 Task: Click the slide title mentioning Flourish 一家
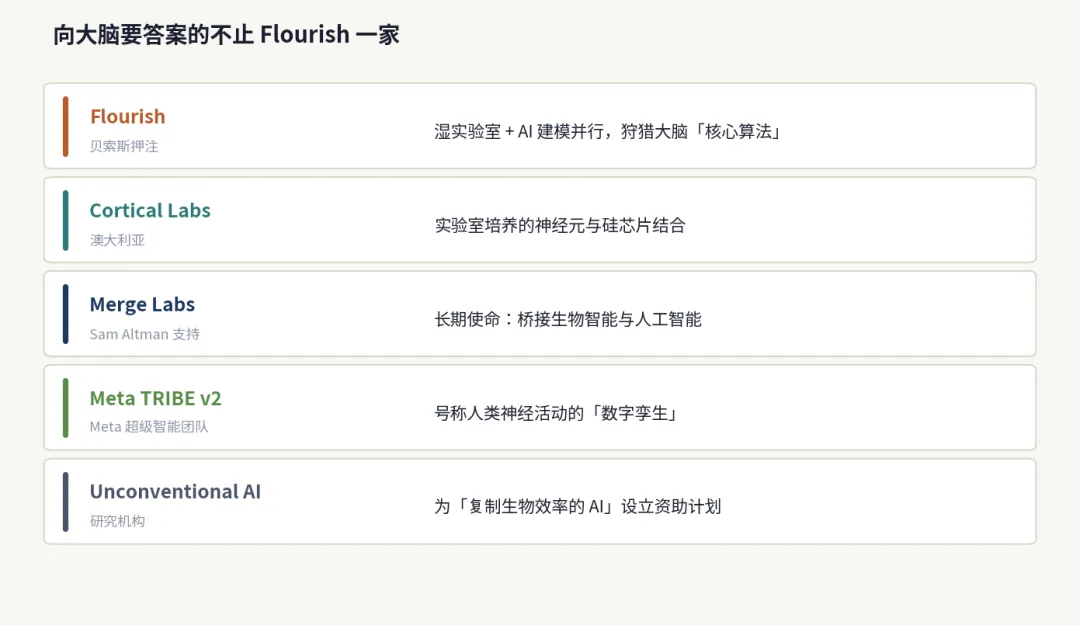(x=226, y=34)
